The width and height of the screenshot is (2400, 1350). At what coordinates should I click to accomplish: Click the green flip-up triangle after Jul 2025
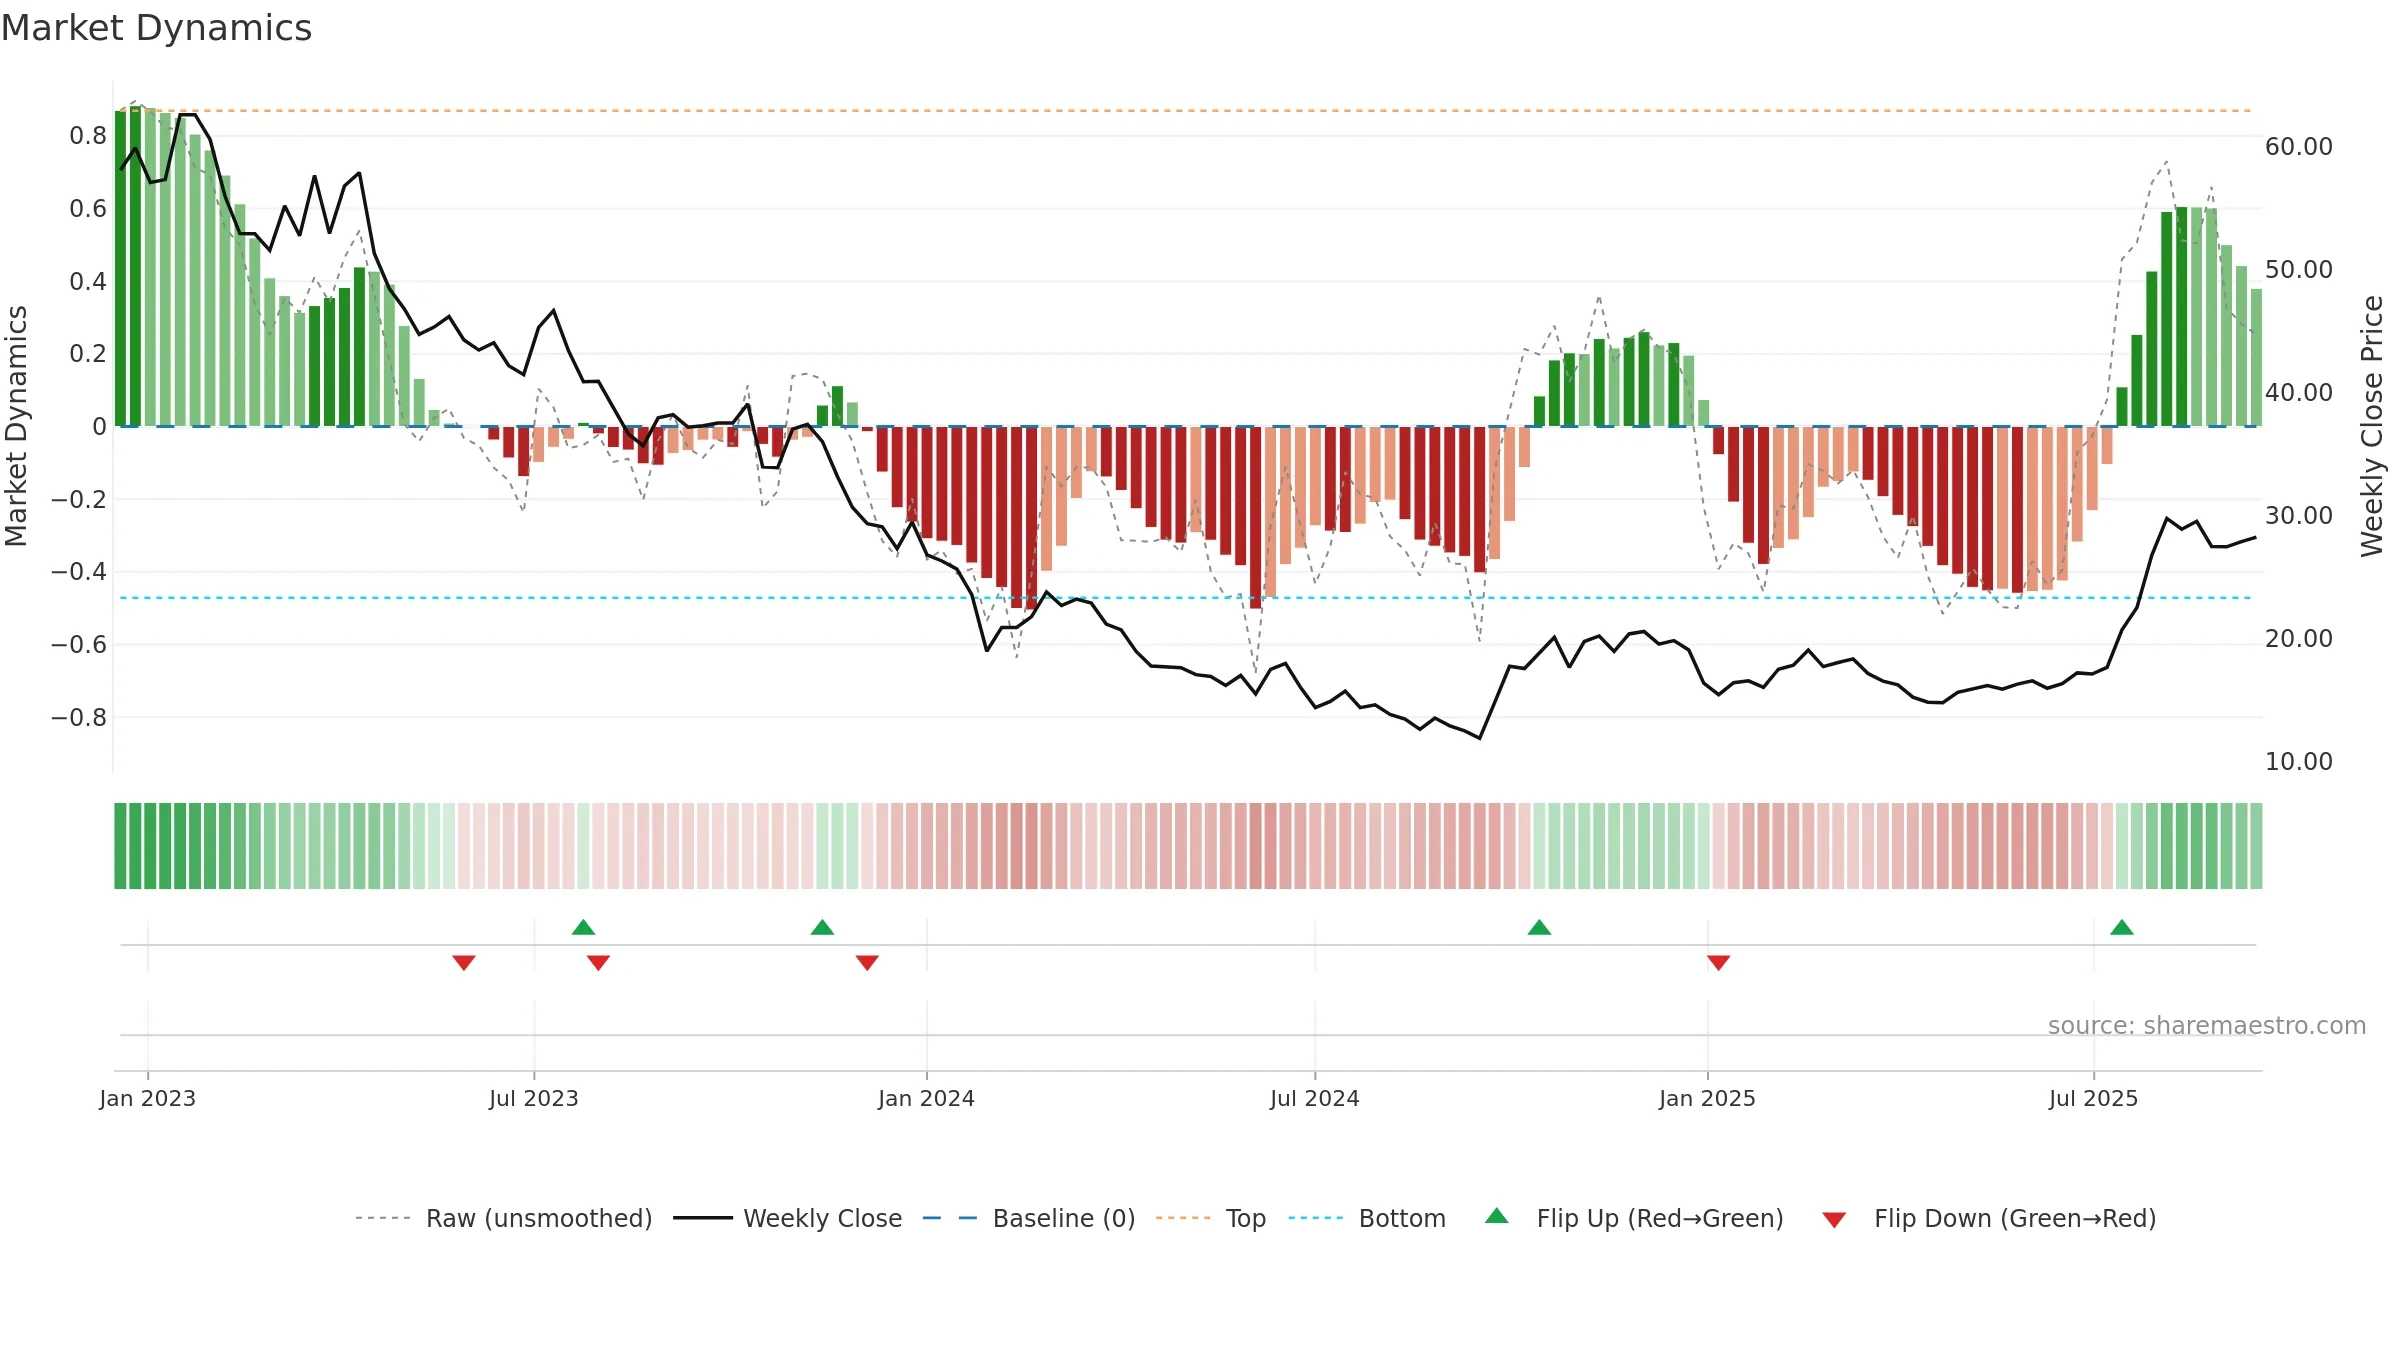tap(2122, 927)
